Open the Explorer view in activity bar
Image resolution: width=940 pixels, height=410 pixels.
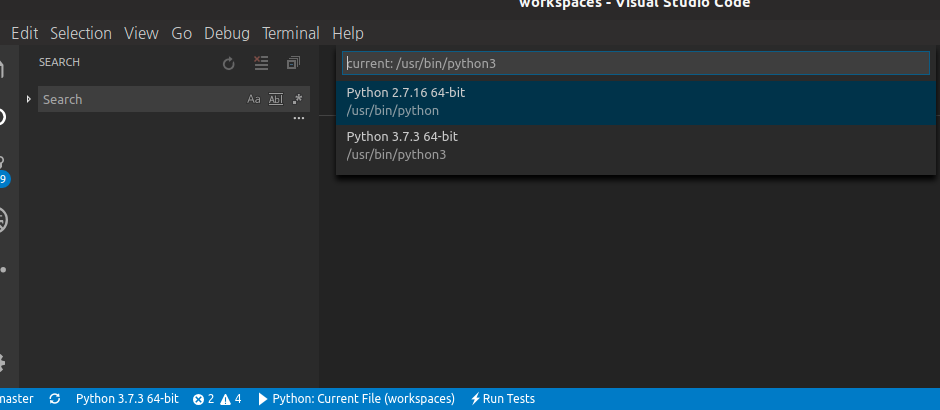coord(3,69)
